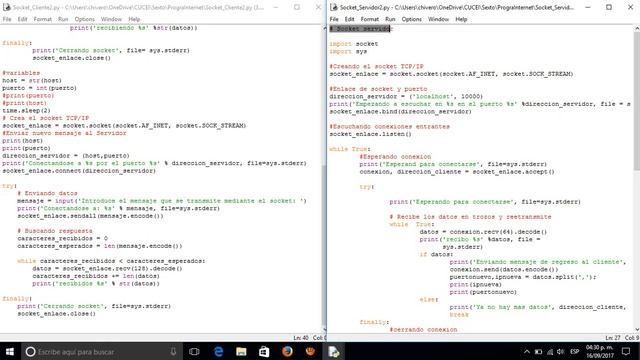
Task: Click Python file icon in Socket_Cliente2 title bar
Action: point(6,7)
